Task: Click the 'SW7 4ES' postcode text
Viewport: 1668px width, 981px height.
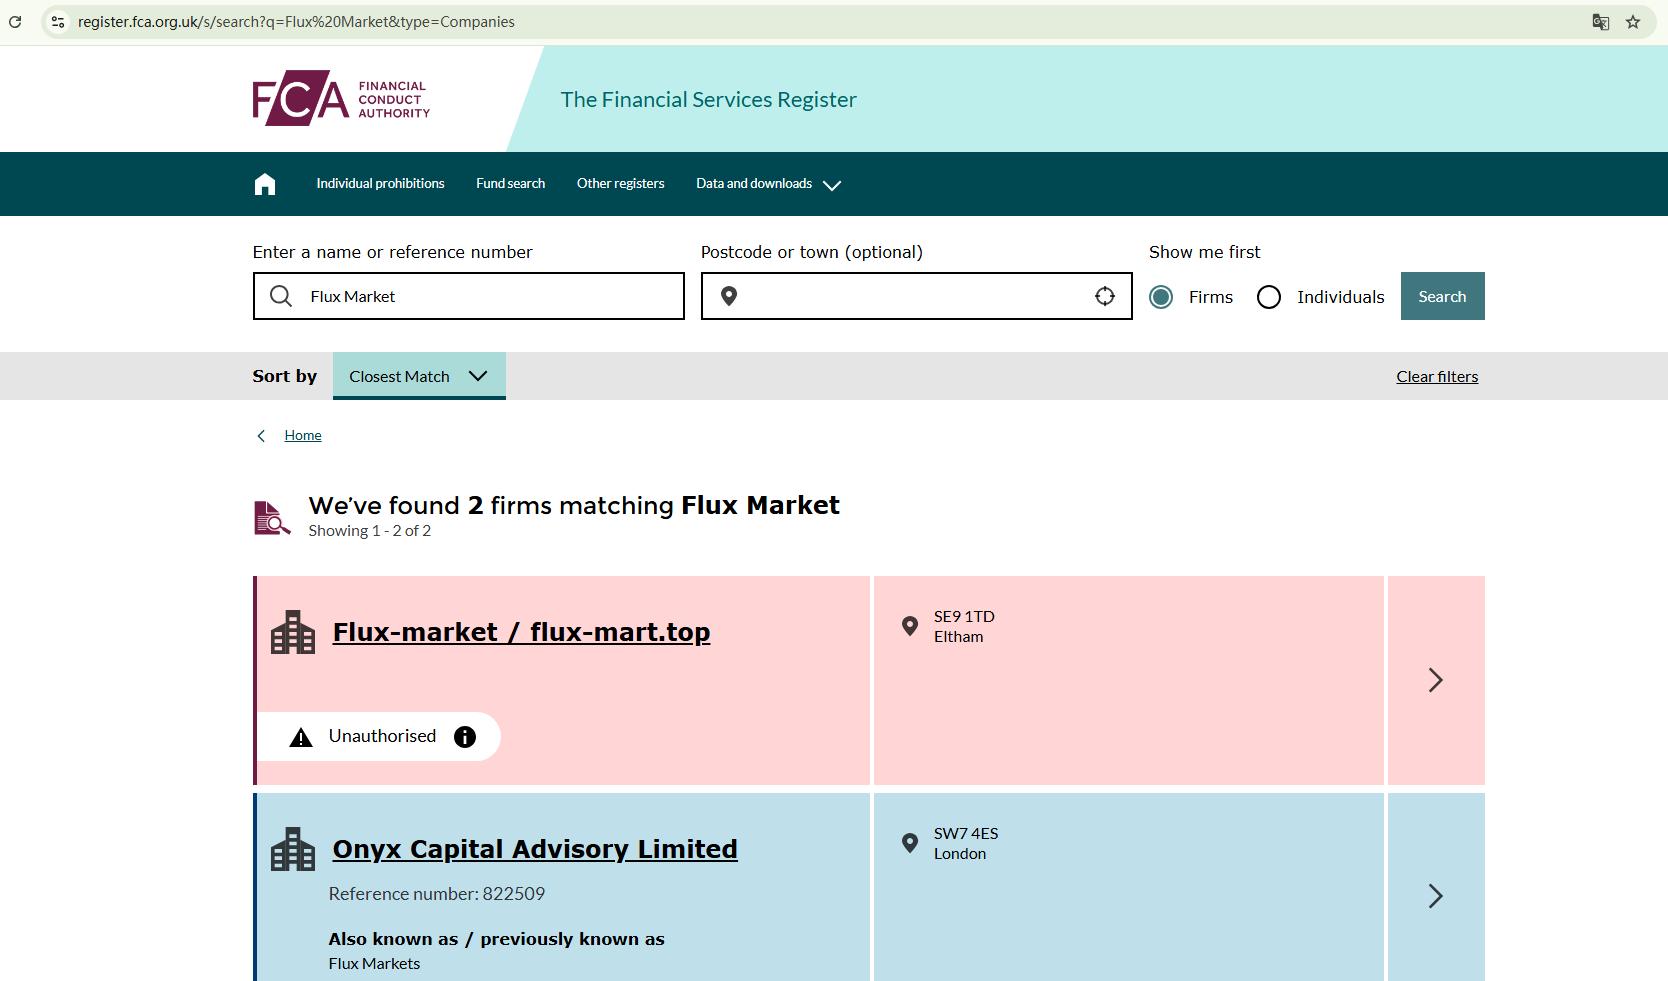Action: pyautogui.click(x=966, y=834)
